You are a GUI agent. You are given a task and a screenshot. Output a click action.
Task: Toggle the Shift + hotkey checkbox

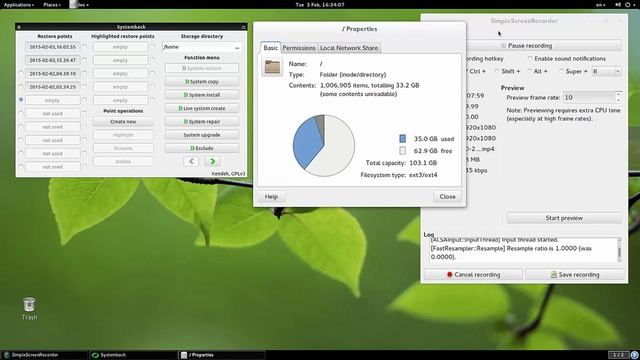coord(497,71)
